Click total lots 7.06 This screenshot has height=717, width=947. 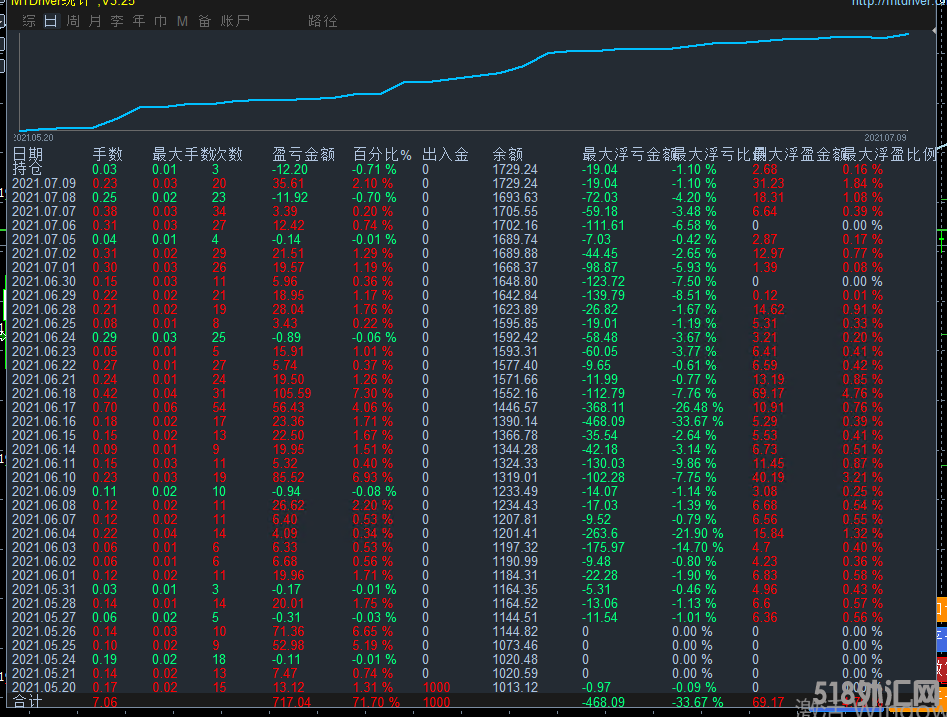(x=105, y=703)
